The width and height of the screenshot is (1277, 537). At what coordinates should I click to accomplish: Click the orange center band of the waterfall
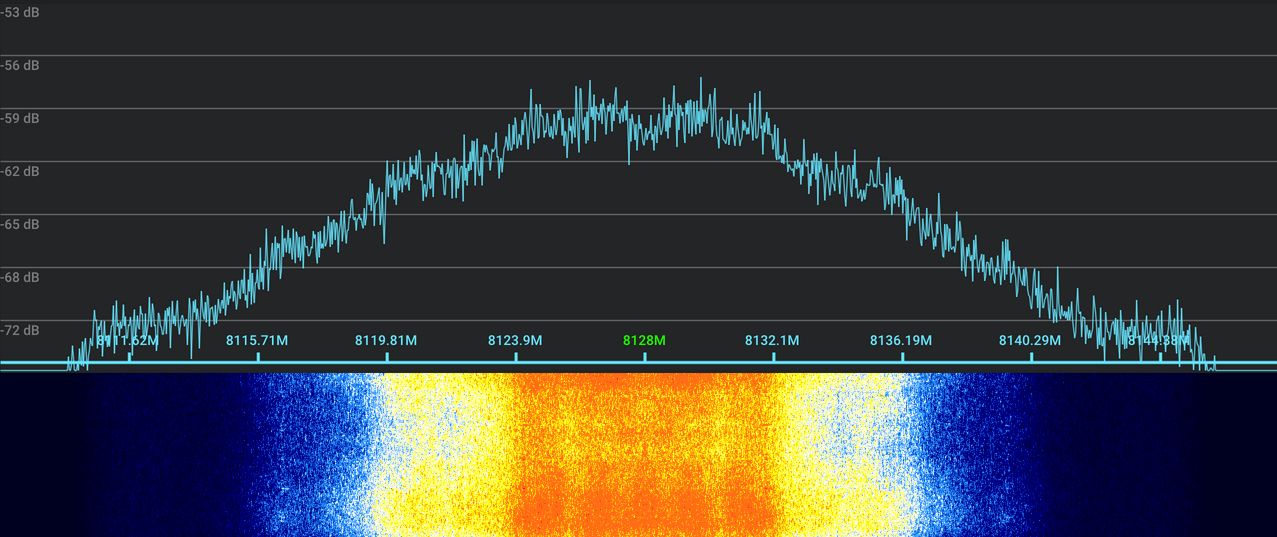coord(644,455)
